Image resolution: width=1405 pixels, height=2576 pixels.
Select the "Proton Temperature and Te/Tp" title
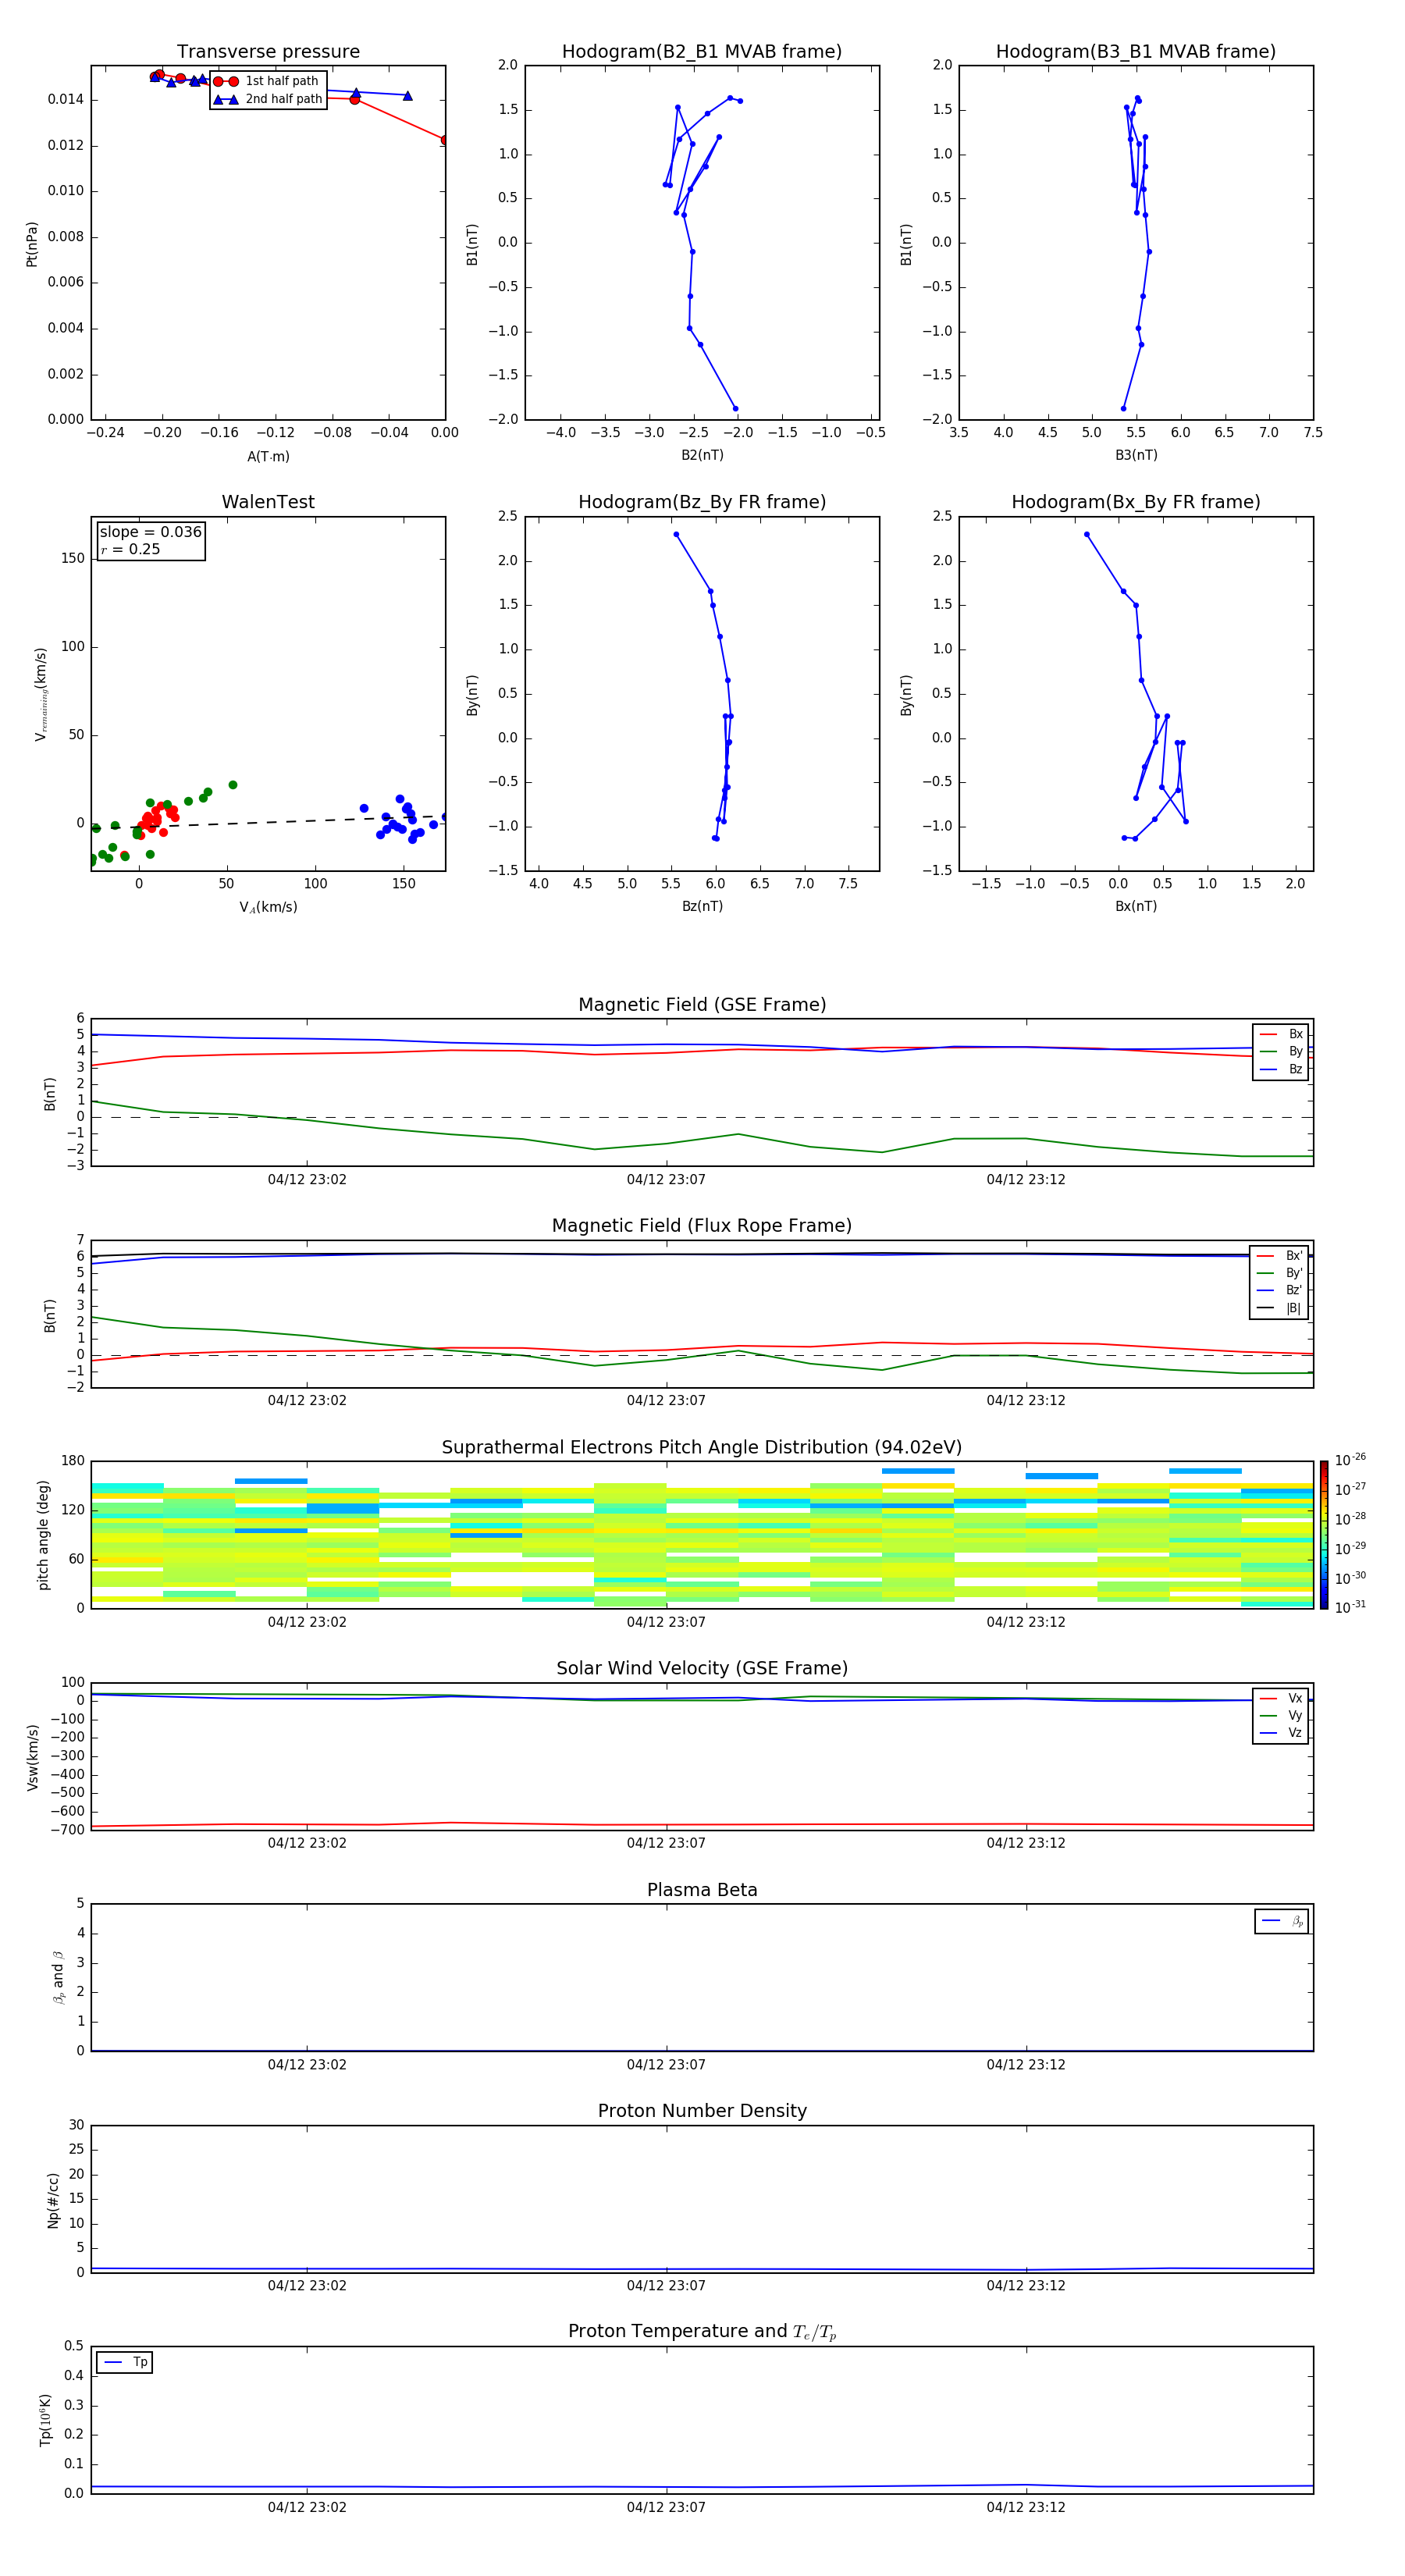pyautogui.click(x=702, y=2332)
